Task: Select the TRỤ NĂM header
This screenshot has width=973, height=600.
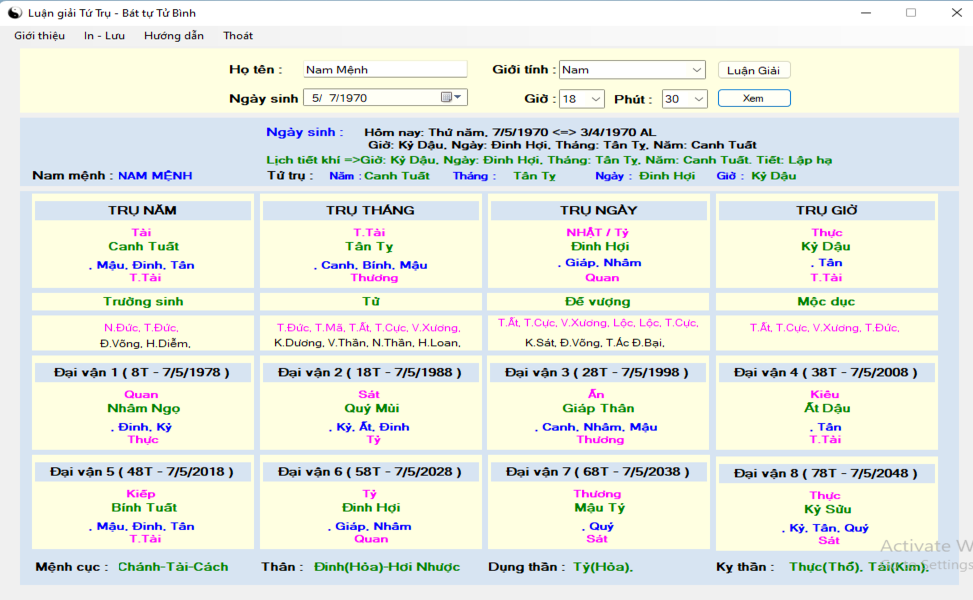Action: tap(143, 210)
